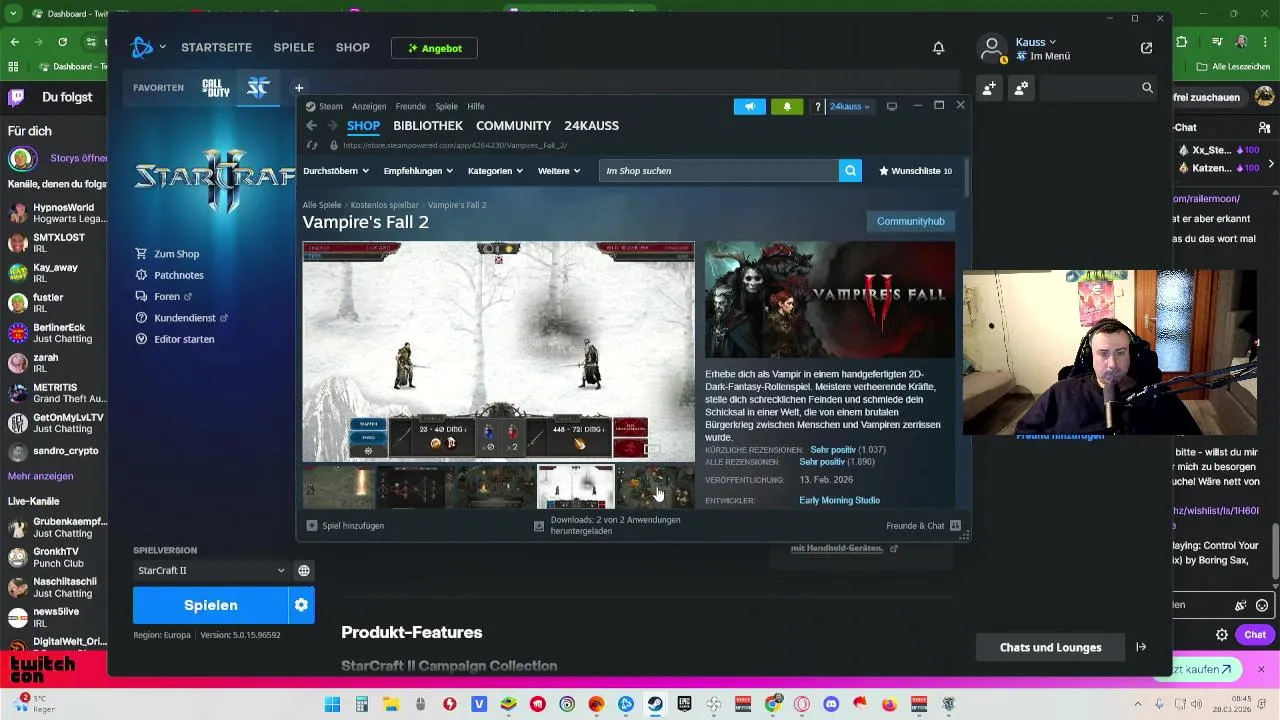The image size is (1280, 720).
Task: Add a new favorite with plus icon
Action: click(298, 88)
